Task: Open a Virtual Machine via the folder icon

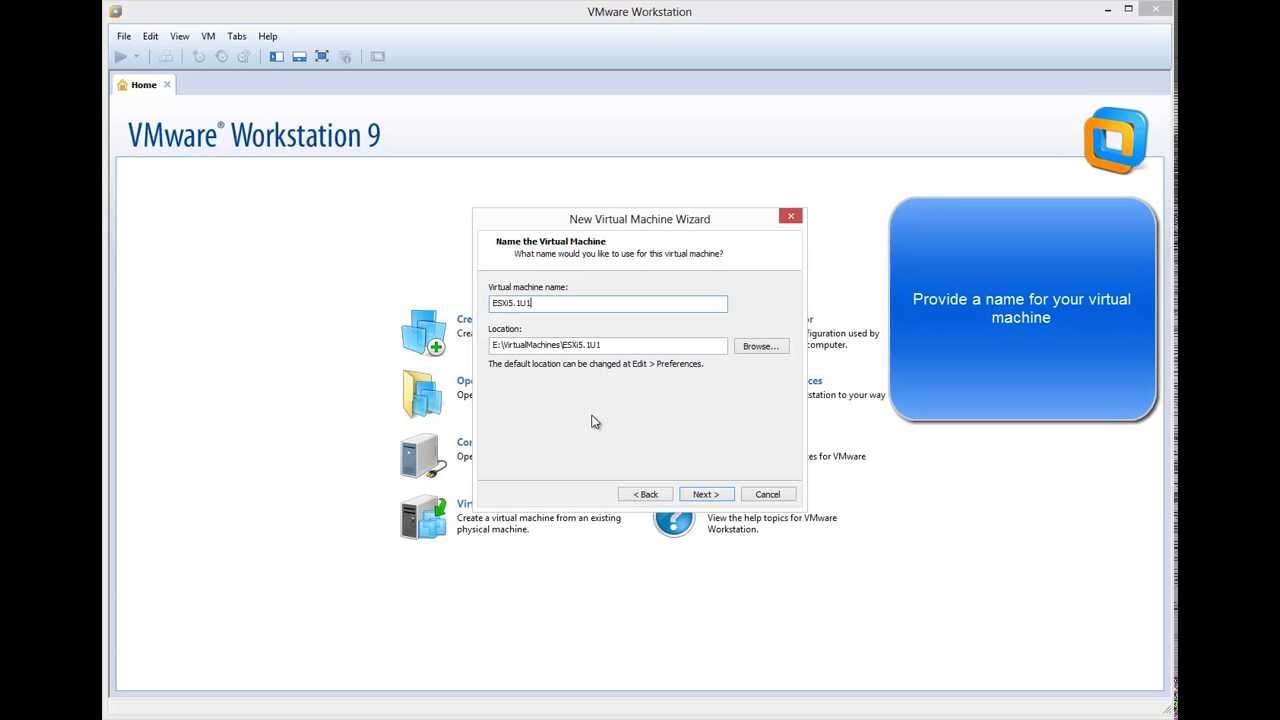Action: point(424,393)
